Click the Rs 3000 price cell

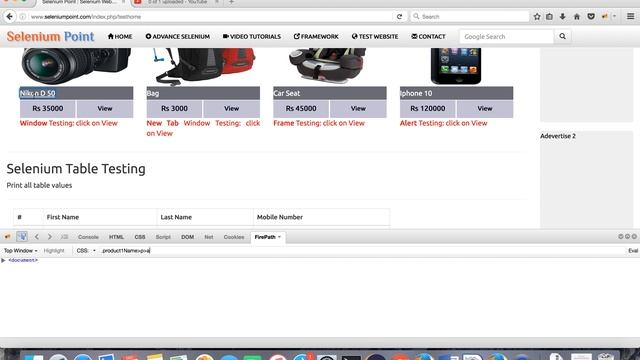pos(174,109)
